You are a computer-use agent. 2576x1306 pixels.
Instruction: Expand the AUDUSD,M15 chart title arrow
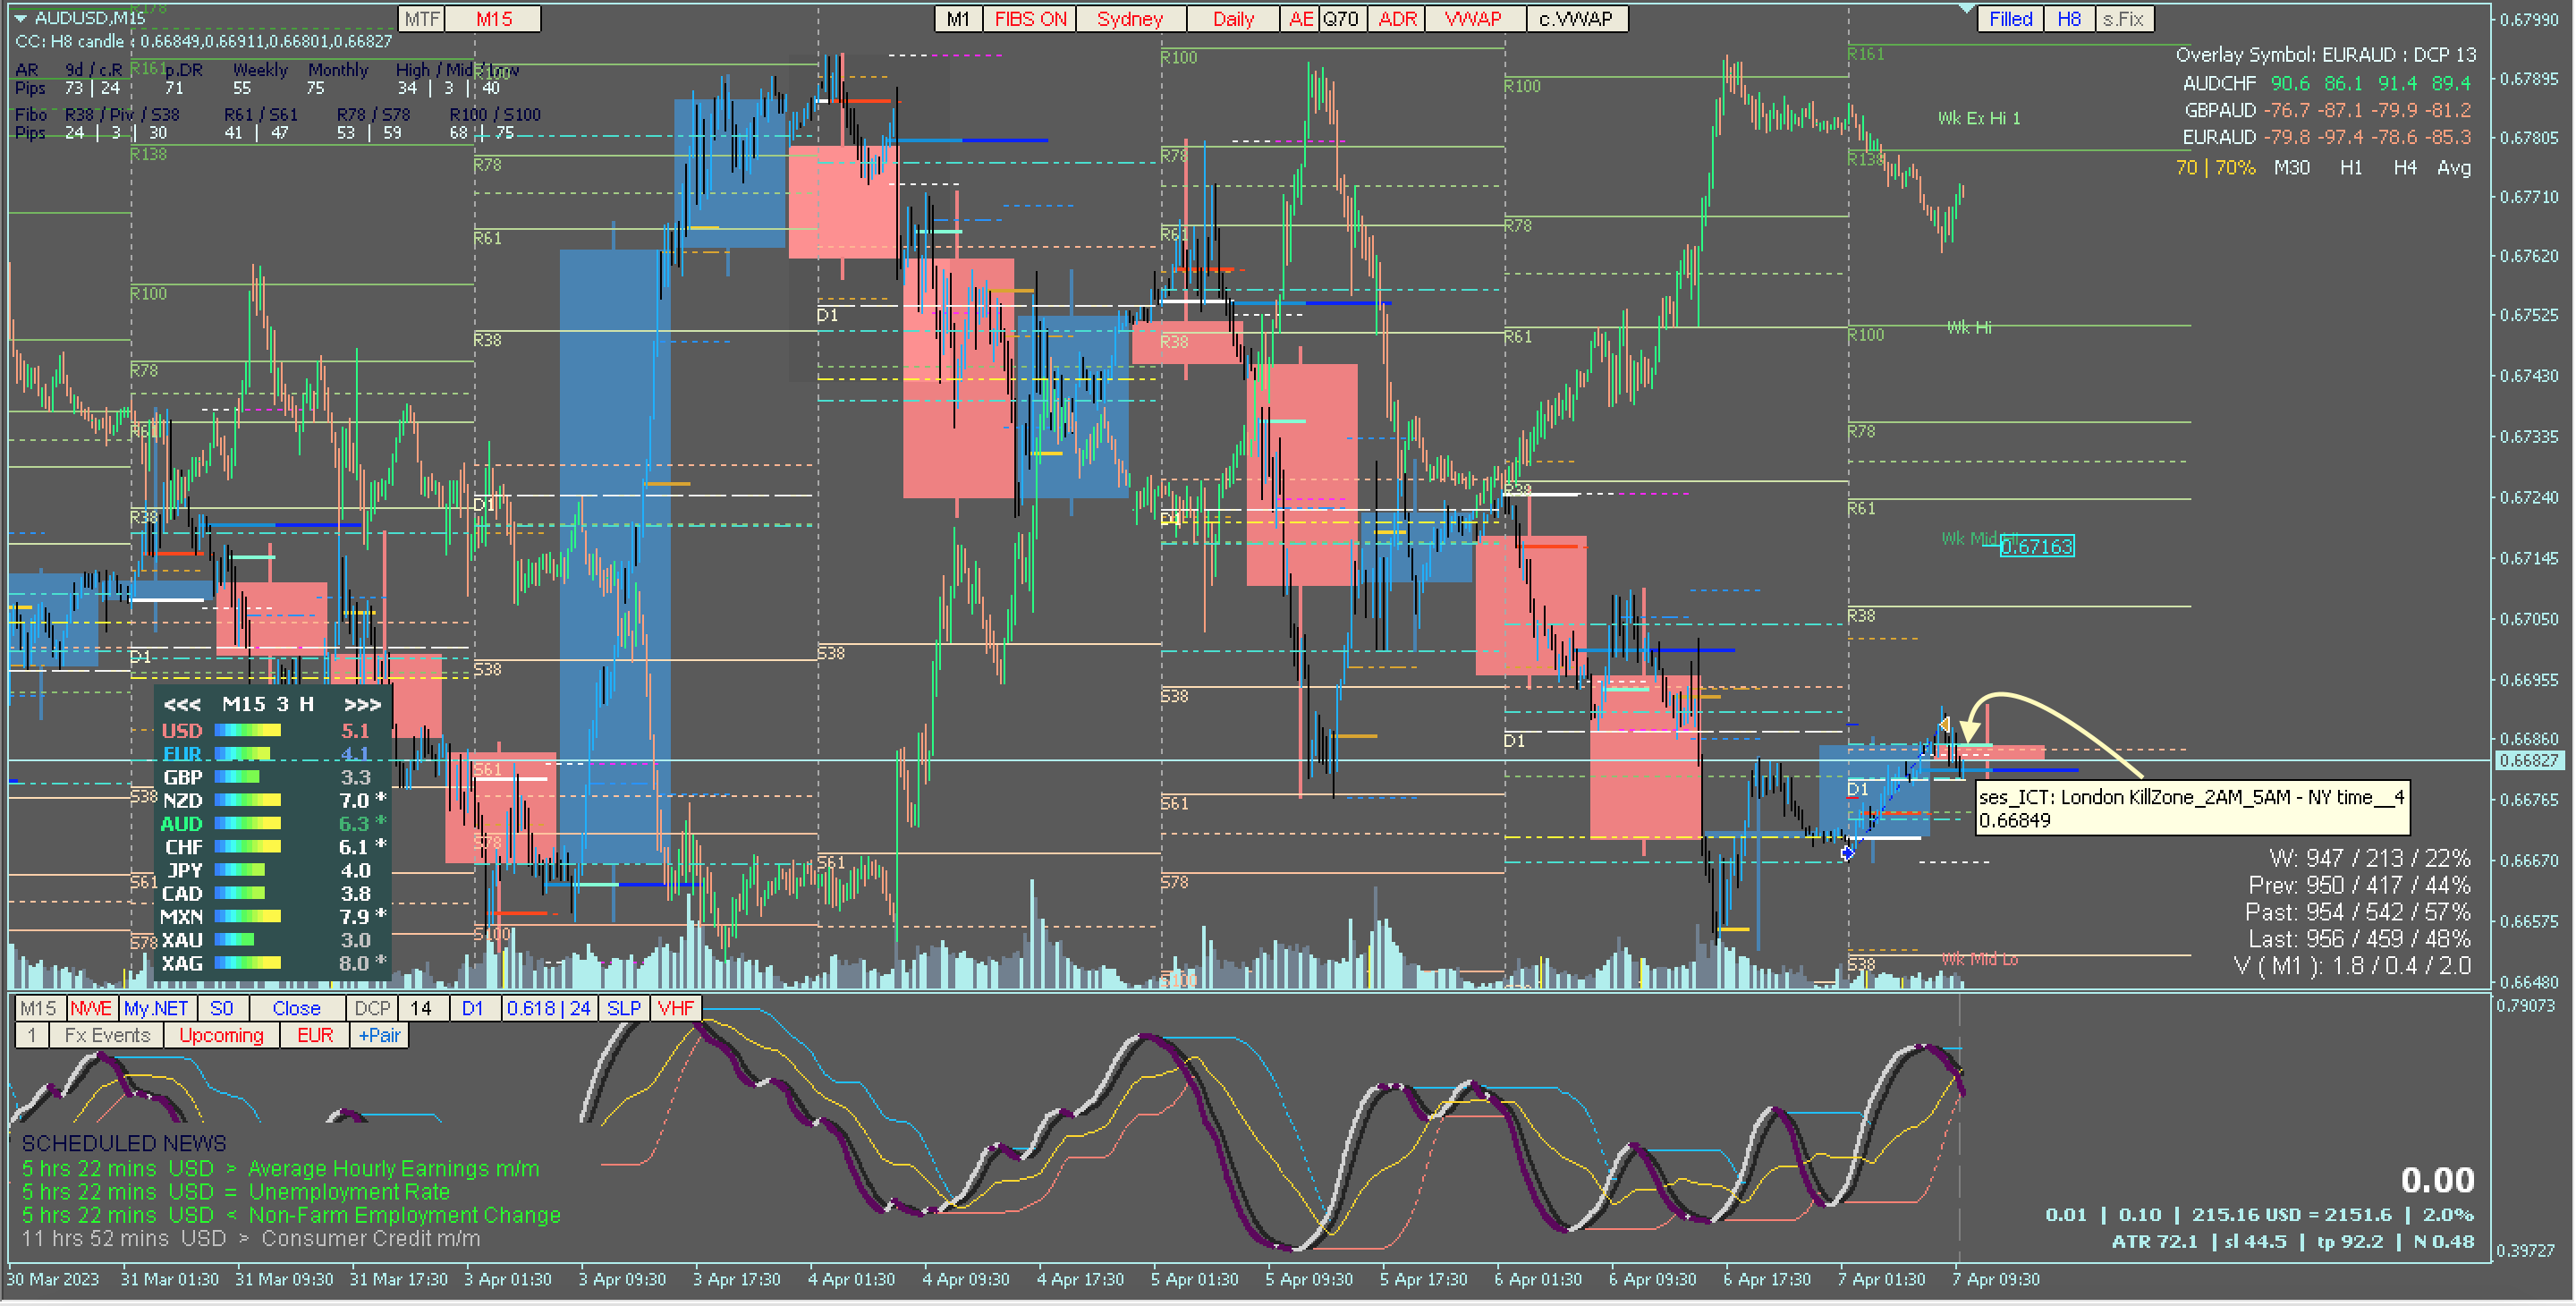pyautogui.click(x=20, y=18)
